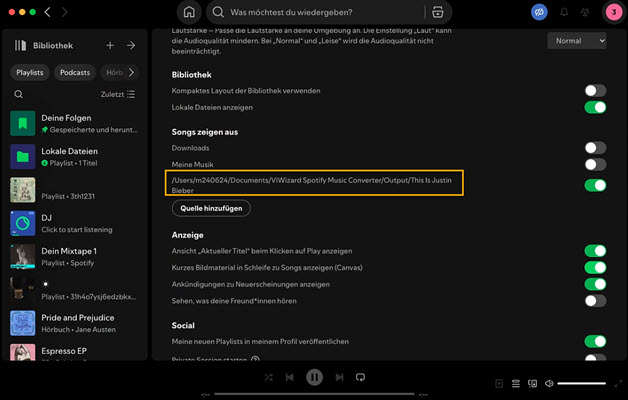Skip to next track
628x400 pixels.
(339, 377)
